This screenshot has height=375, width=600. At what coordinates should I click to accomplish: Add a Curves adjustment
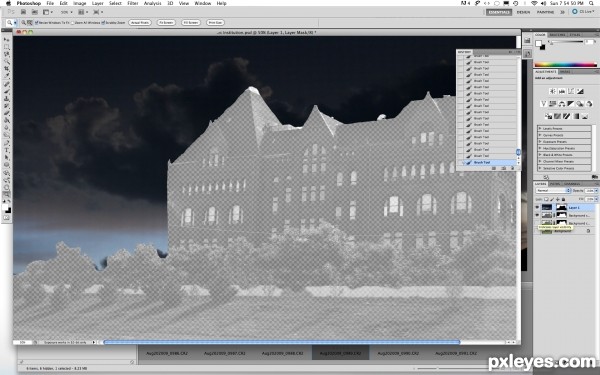point(571,91)
